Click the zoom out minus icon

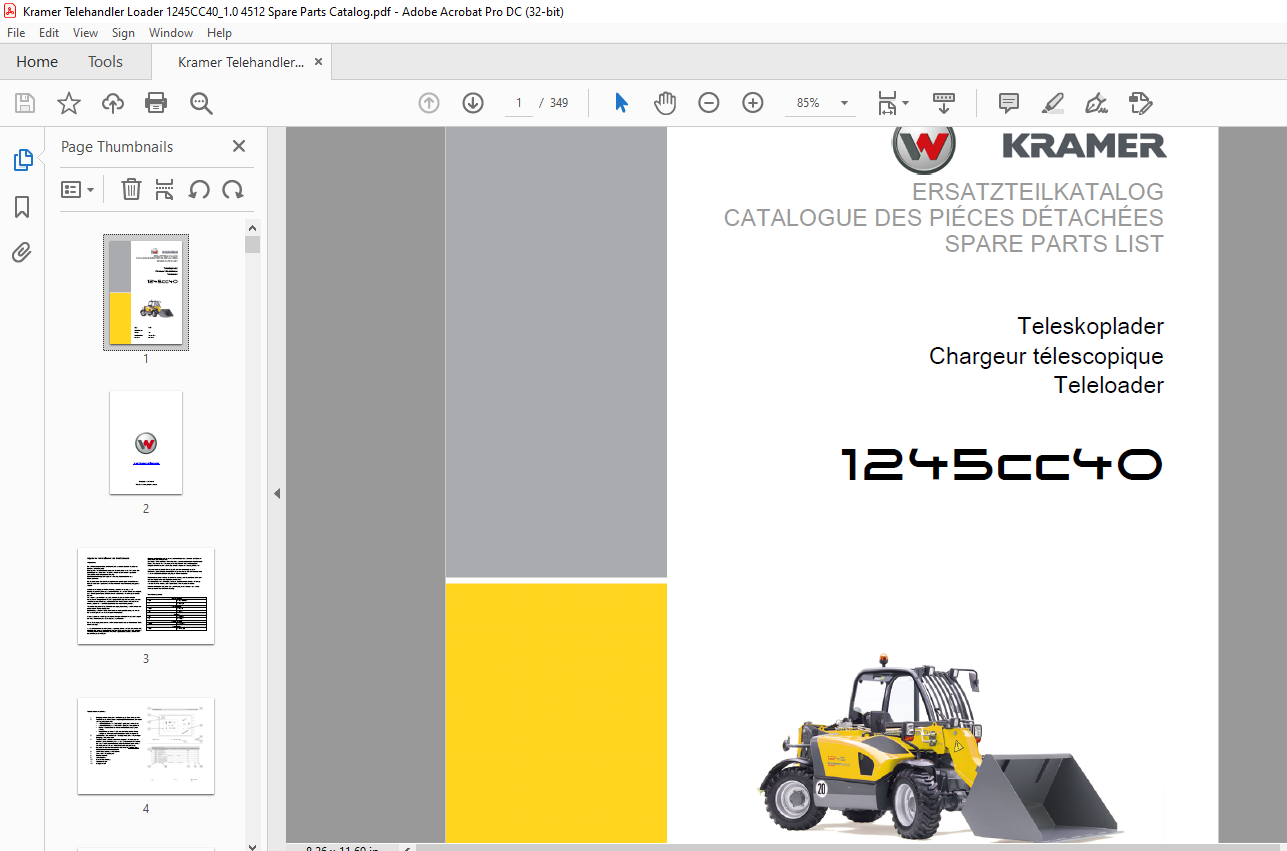pos(709,103)
